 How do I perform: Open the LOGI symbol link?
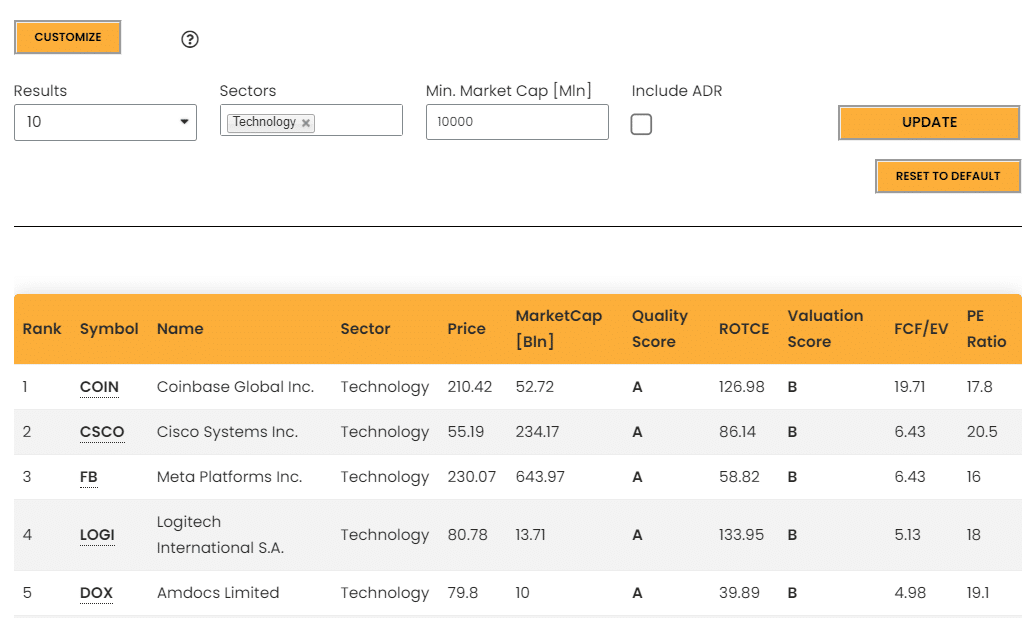point(97,535)
